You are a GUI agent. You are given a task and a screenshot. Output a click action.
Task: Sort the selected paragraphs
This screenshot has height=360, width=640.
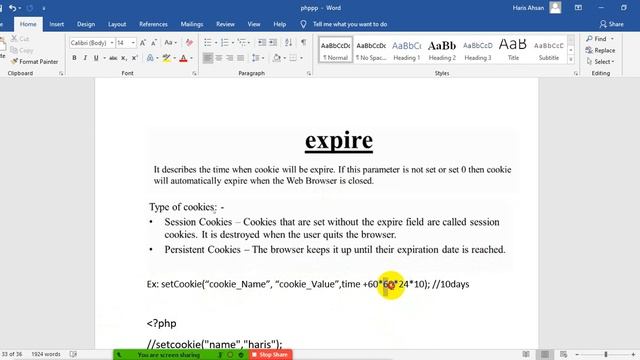[288, 43]
